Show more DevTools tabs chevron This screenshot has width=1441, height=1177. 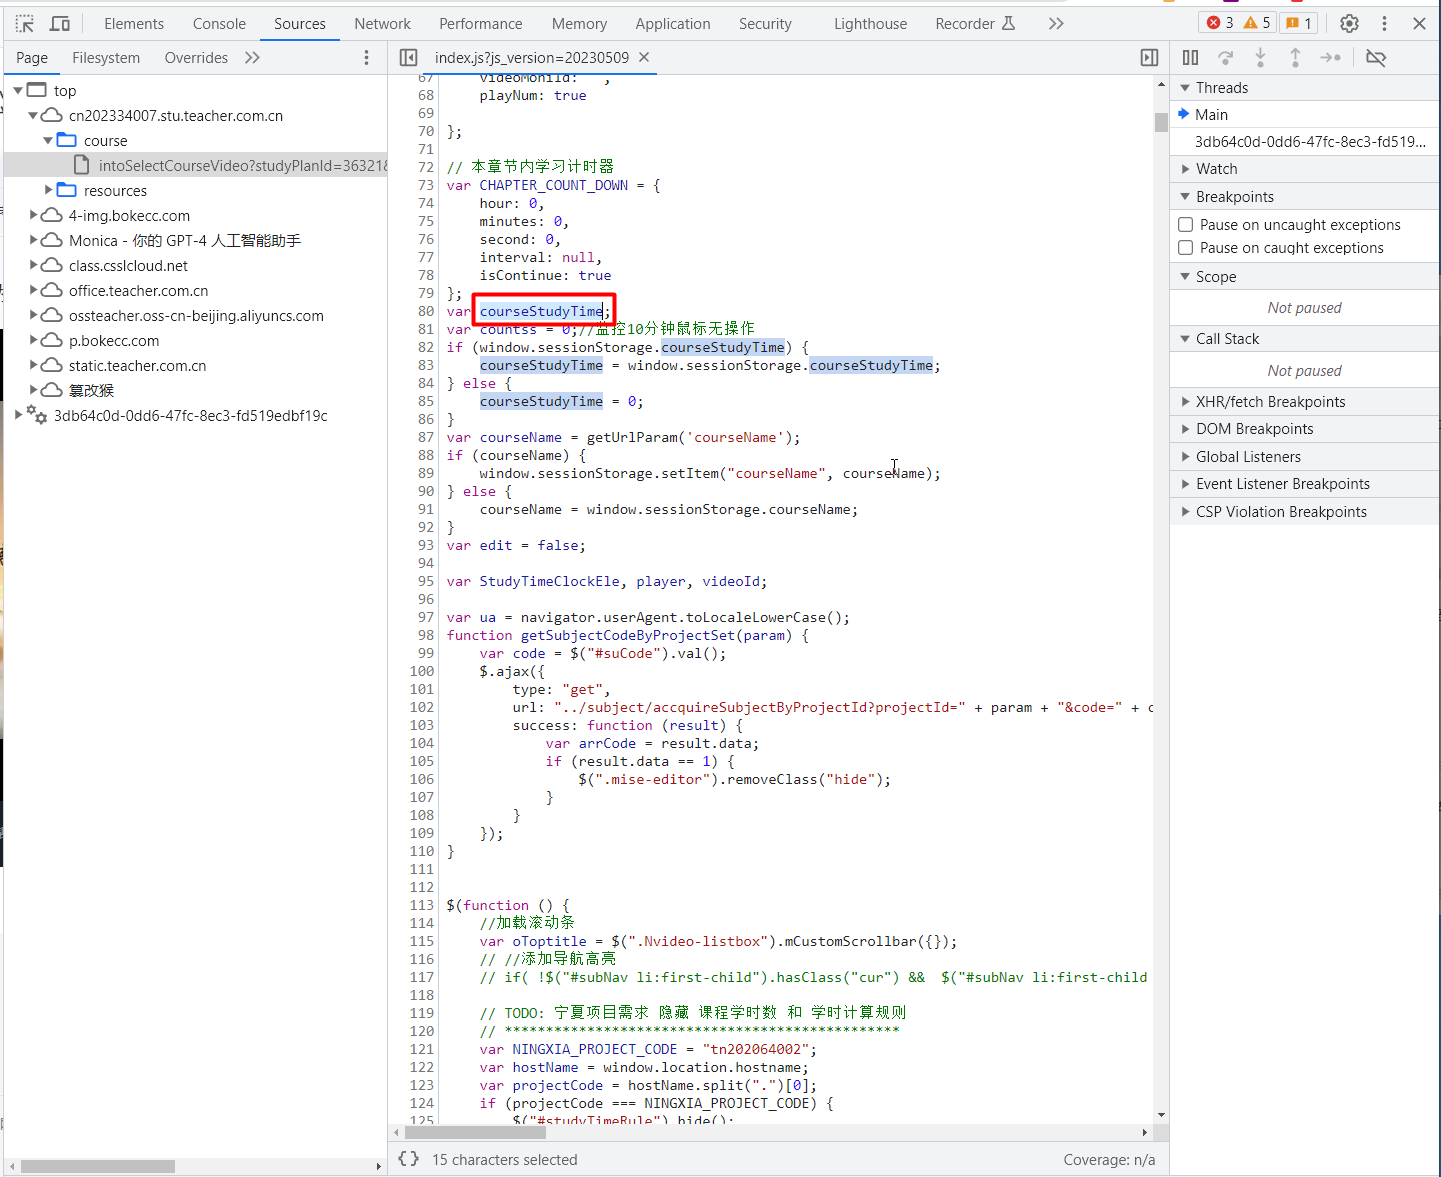pos(1056,23)
